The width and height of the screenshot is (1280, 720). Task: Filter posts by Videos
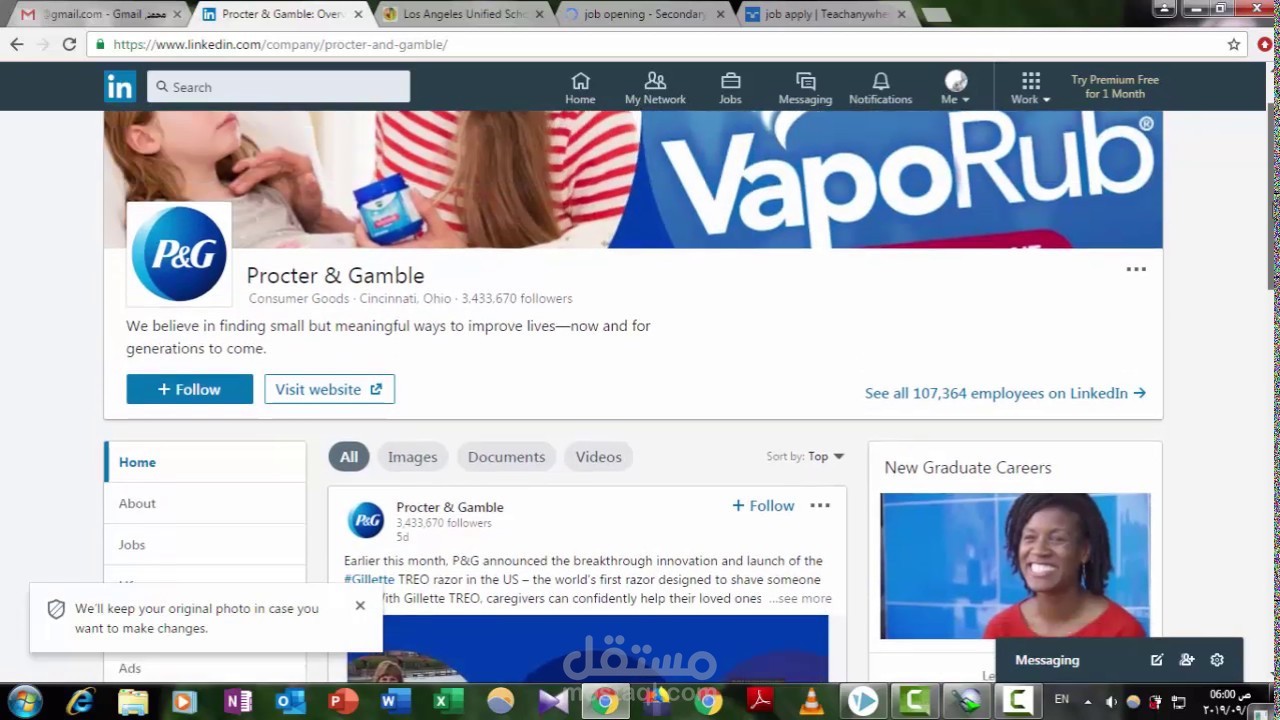[598, 457]
